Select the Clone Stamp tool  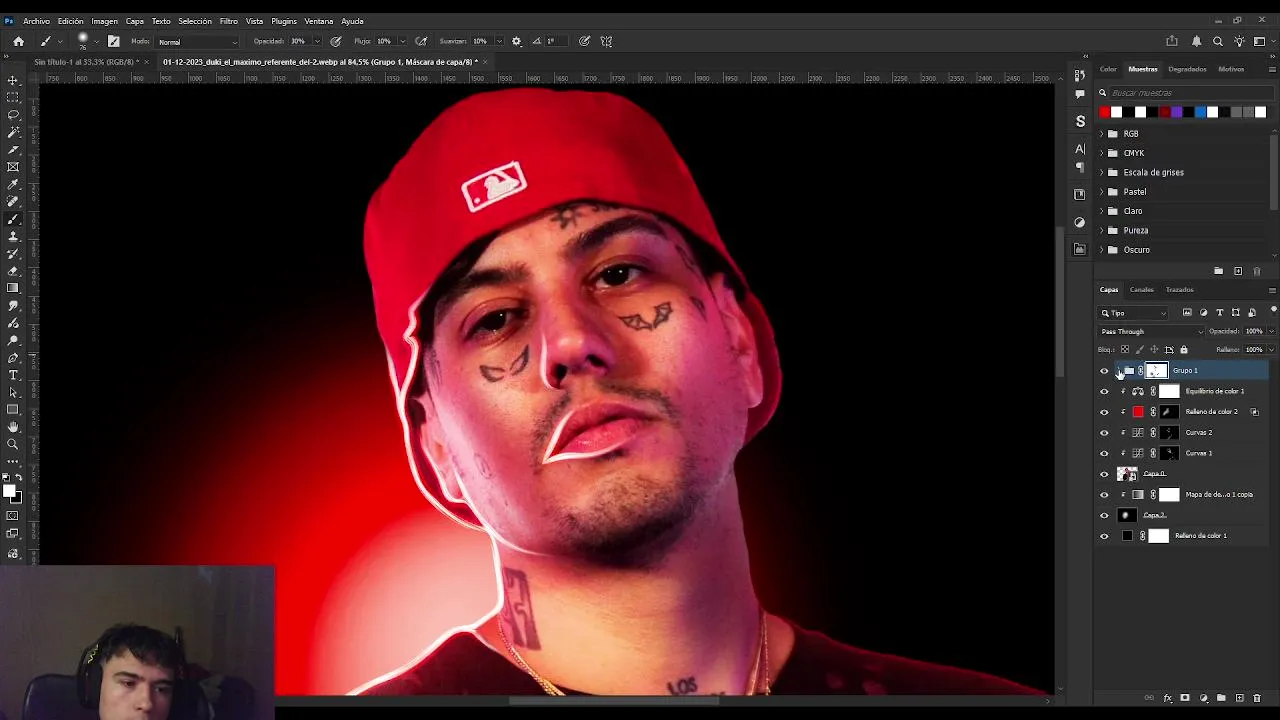pyautogui.click(x=13, y=236)
